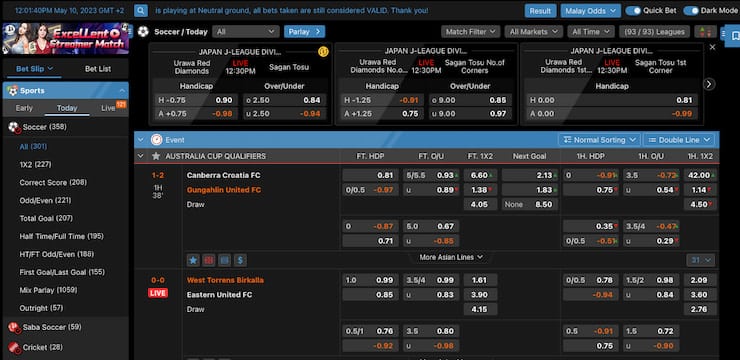Image resolution: width=740 pixels, height=360 pixels.
Task: Open the Normal Sorting dropdown
Action: (x=599, y=140)
